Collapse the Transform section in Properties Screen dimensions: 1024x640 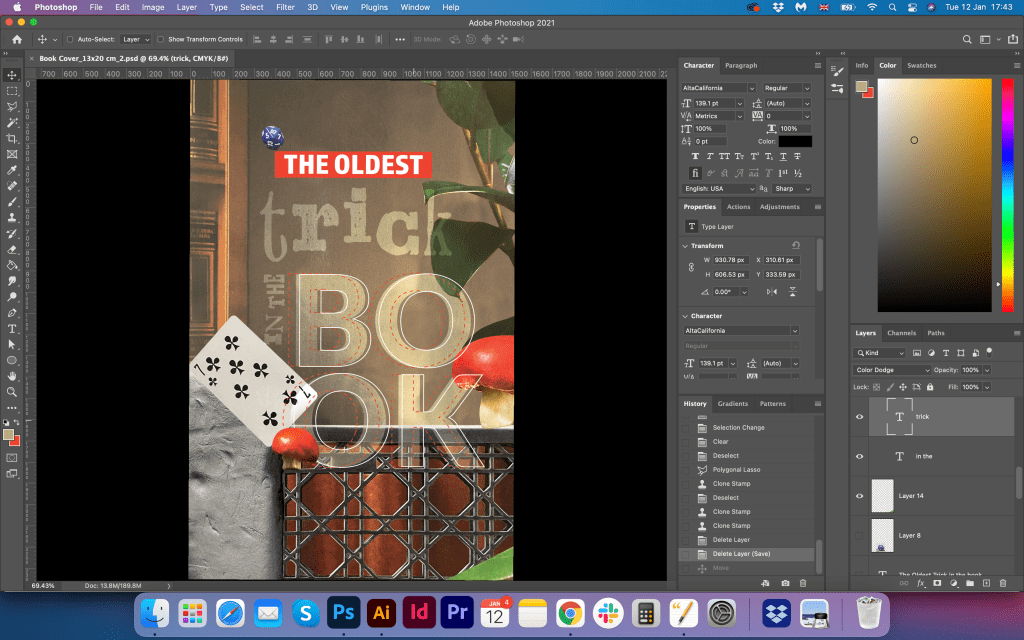click(685, 245)
